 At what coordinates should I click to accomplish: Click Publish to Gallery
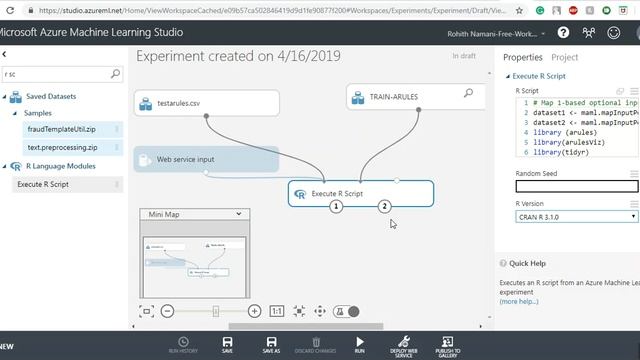(x=448, y=347)
